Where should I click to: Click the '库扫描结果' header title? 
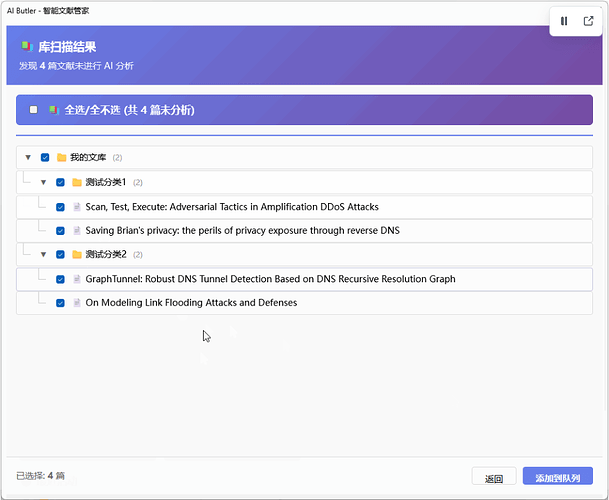(x=67, y=47)
